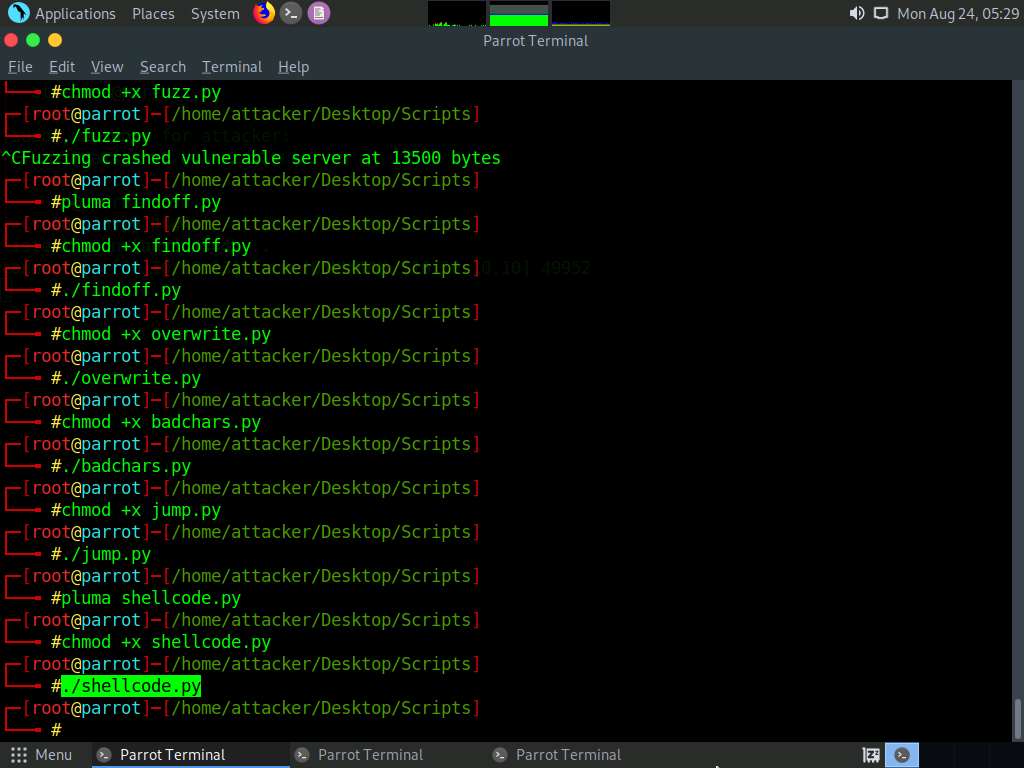Viewport: 1024px width, 768px height.
Task: Click the './findoff.py' command line
Action: point(121,290)
